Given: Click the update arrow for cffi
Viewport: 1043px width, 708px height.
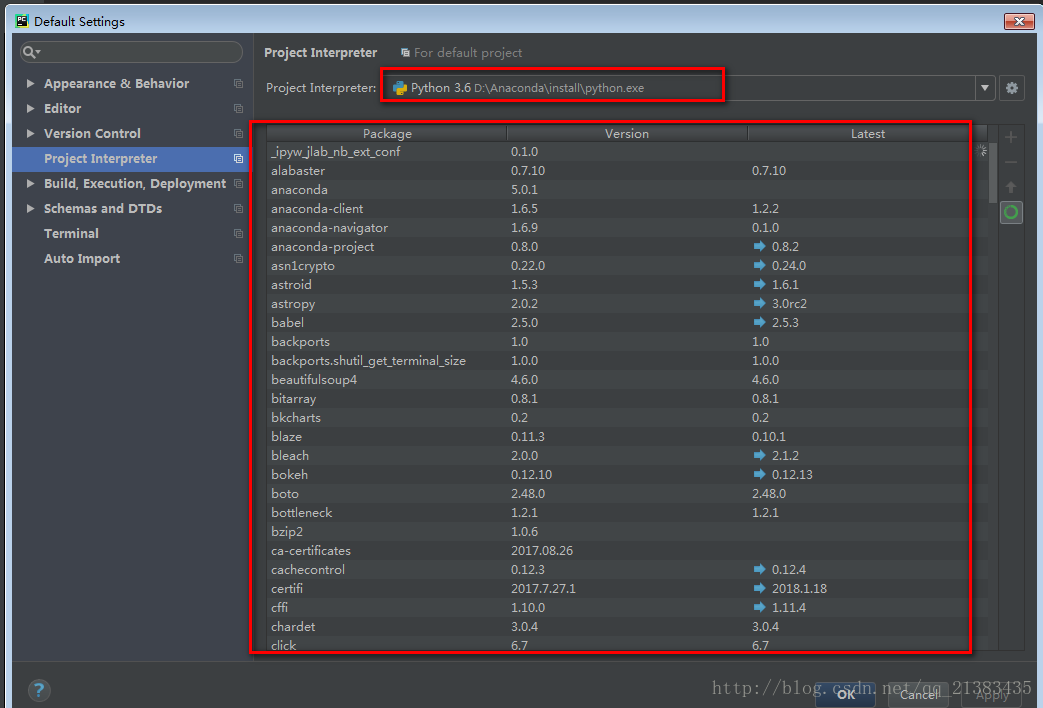Looking at the screenshot, I should tap(759, 608).
